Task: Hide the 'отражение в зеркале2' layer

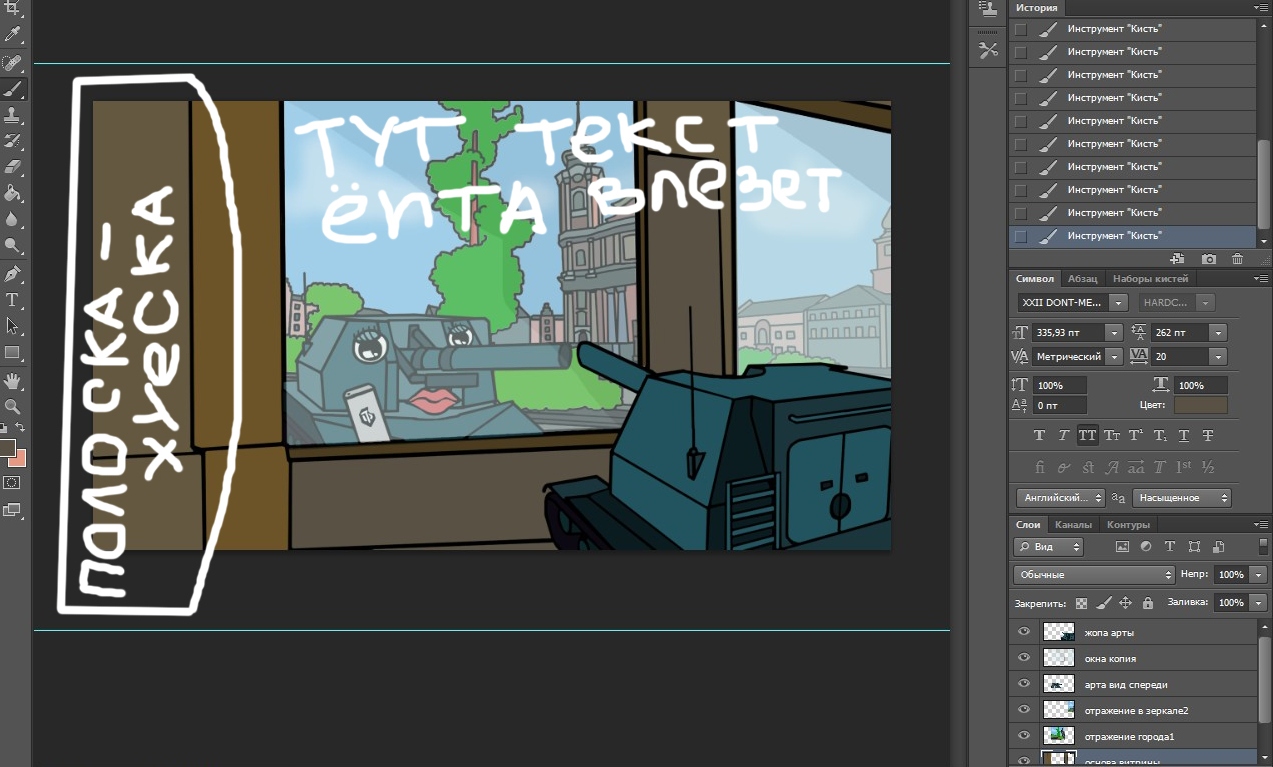Action: pos(1023,710)
